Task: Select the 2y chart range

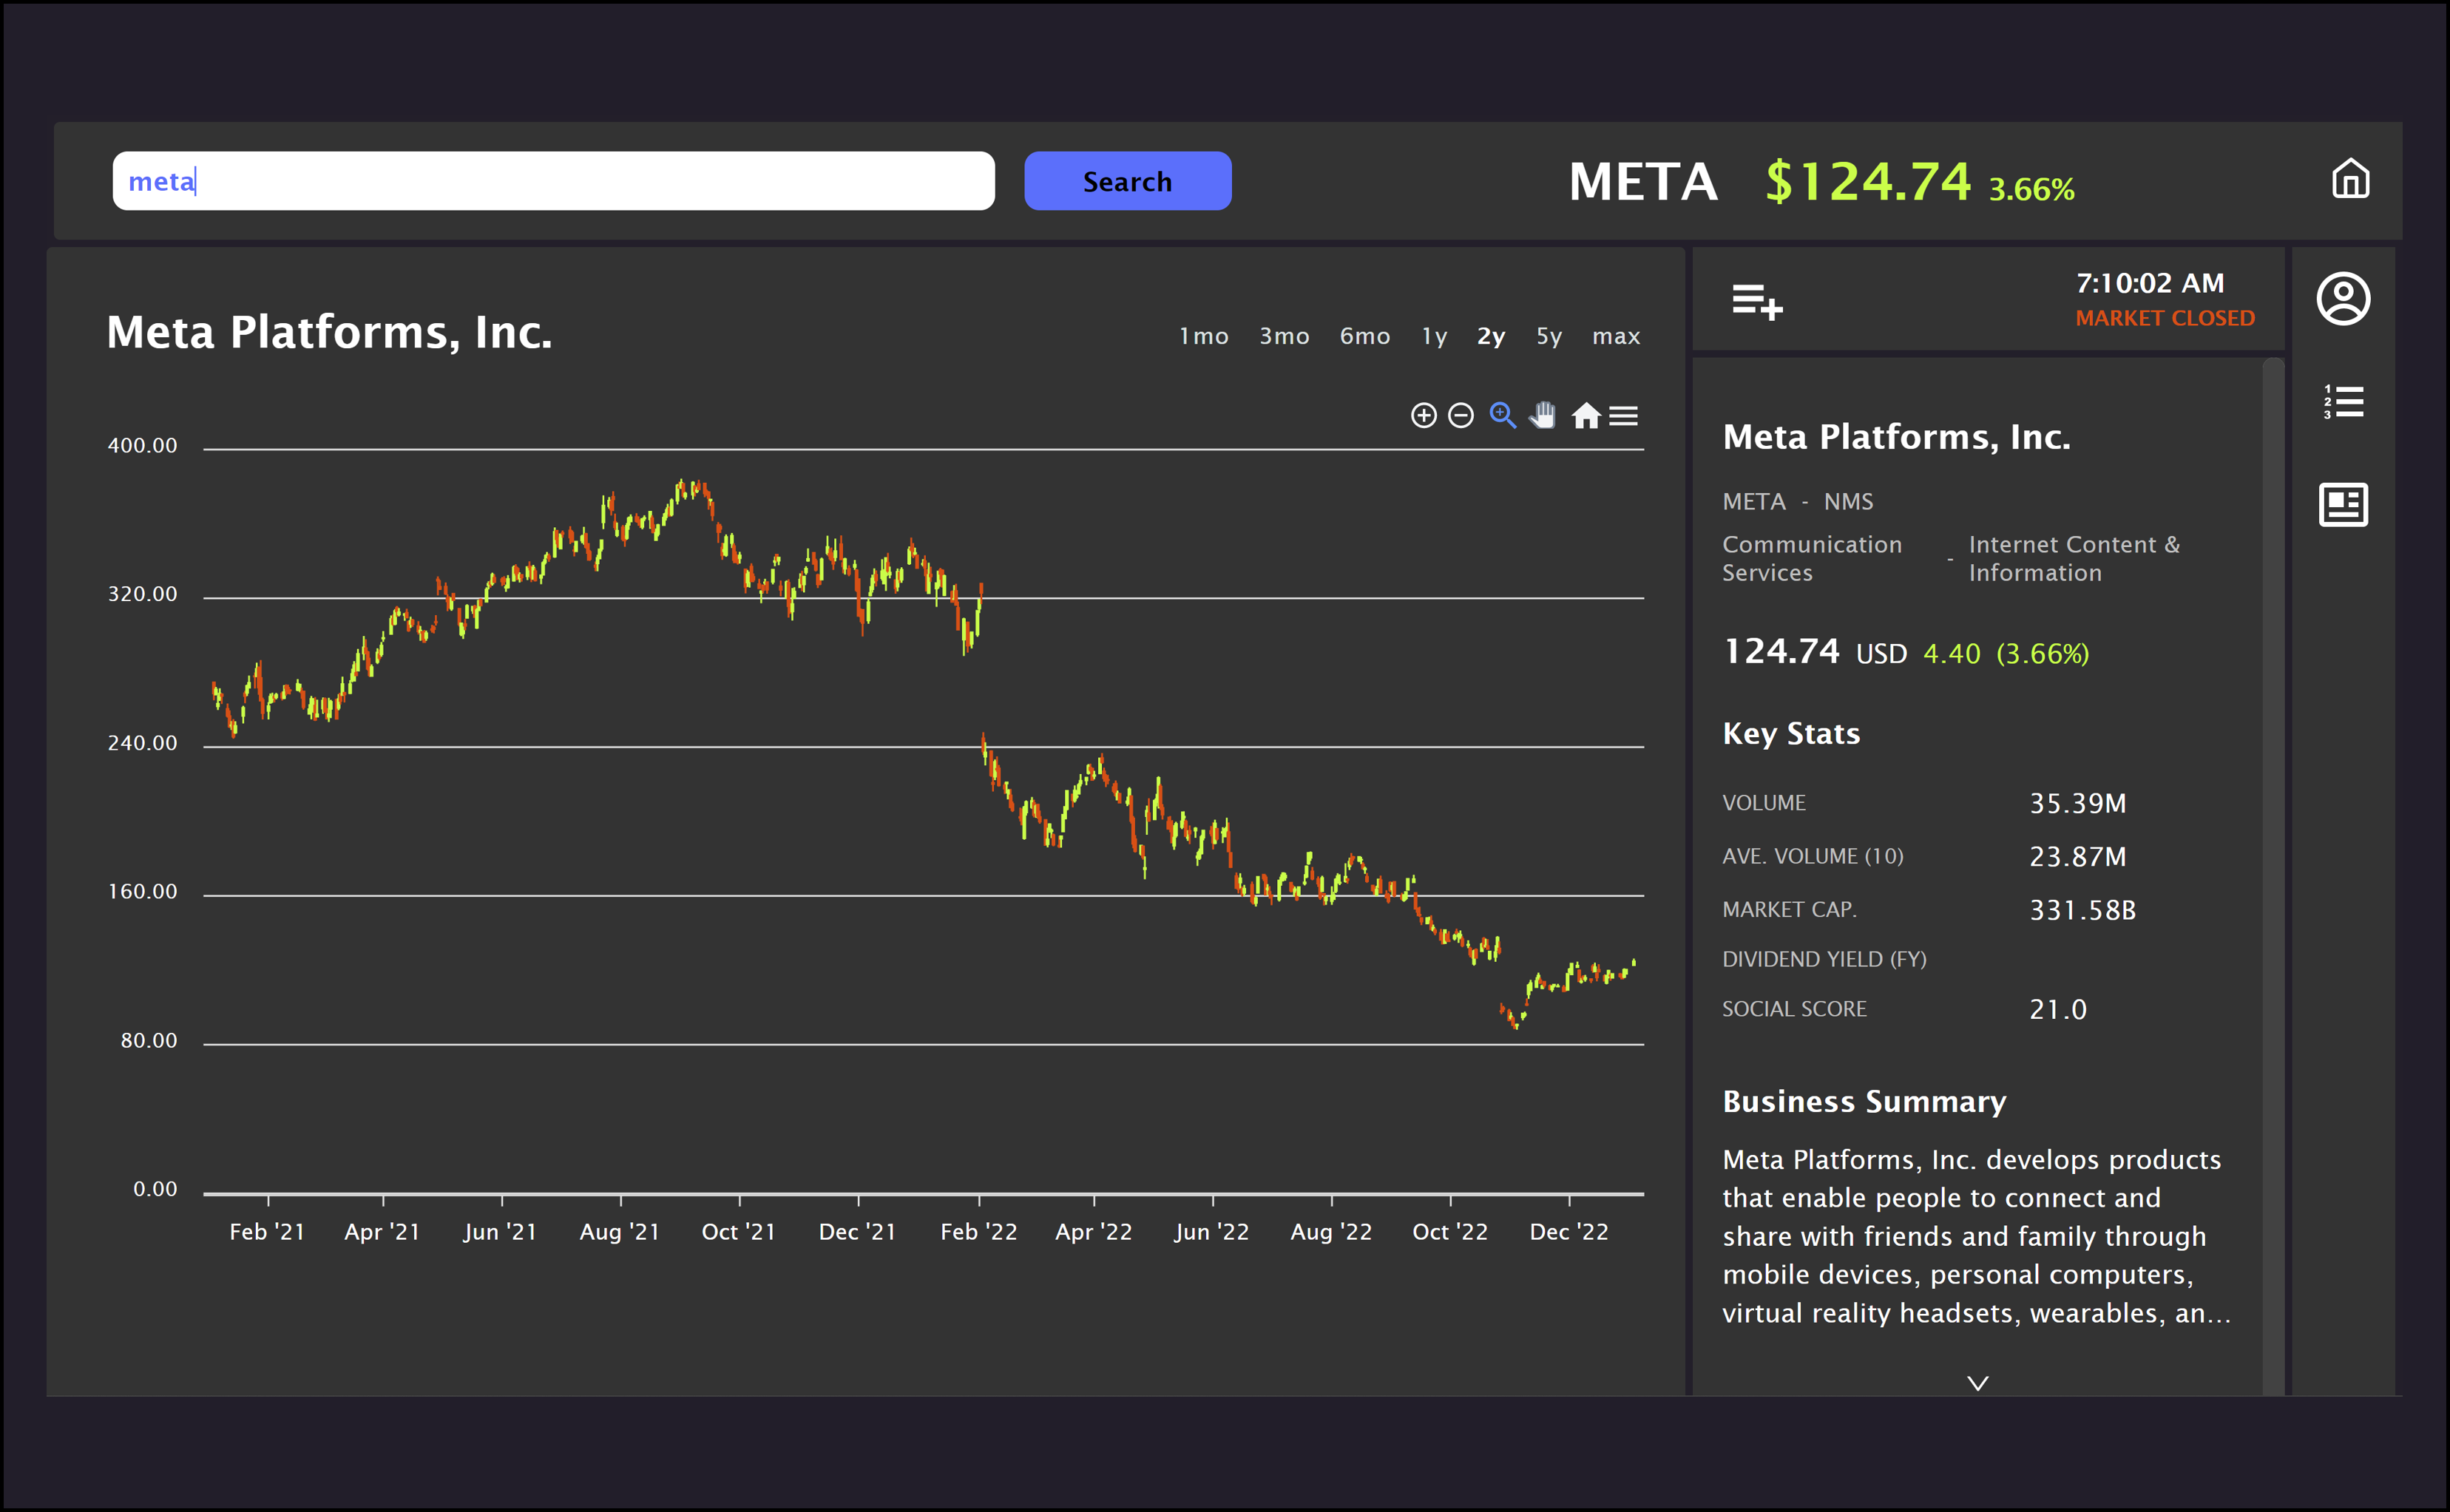Action: pyautogui.click(x=1491, y=337)
